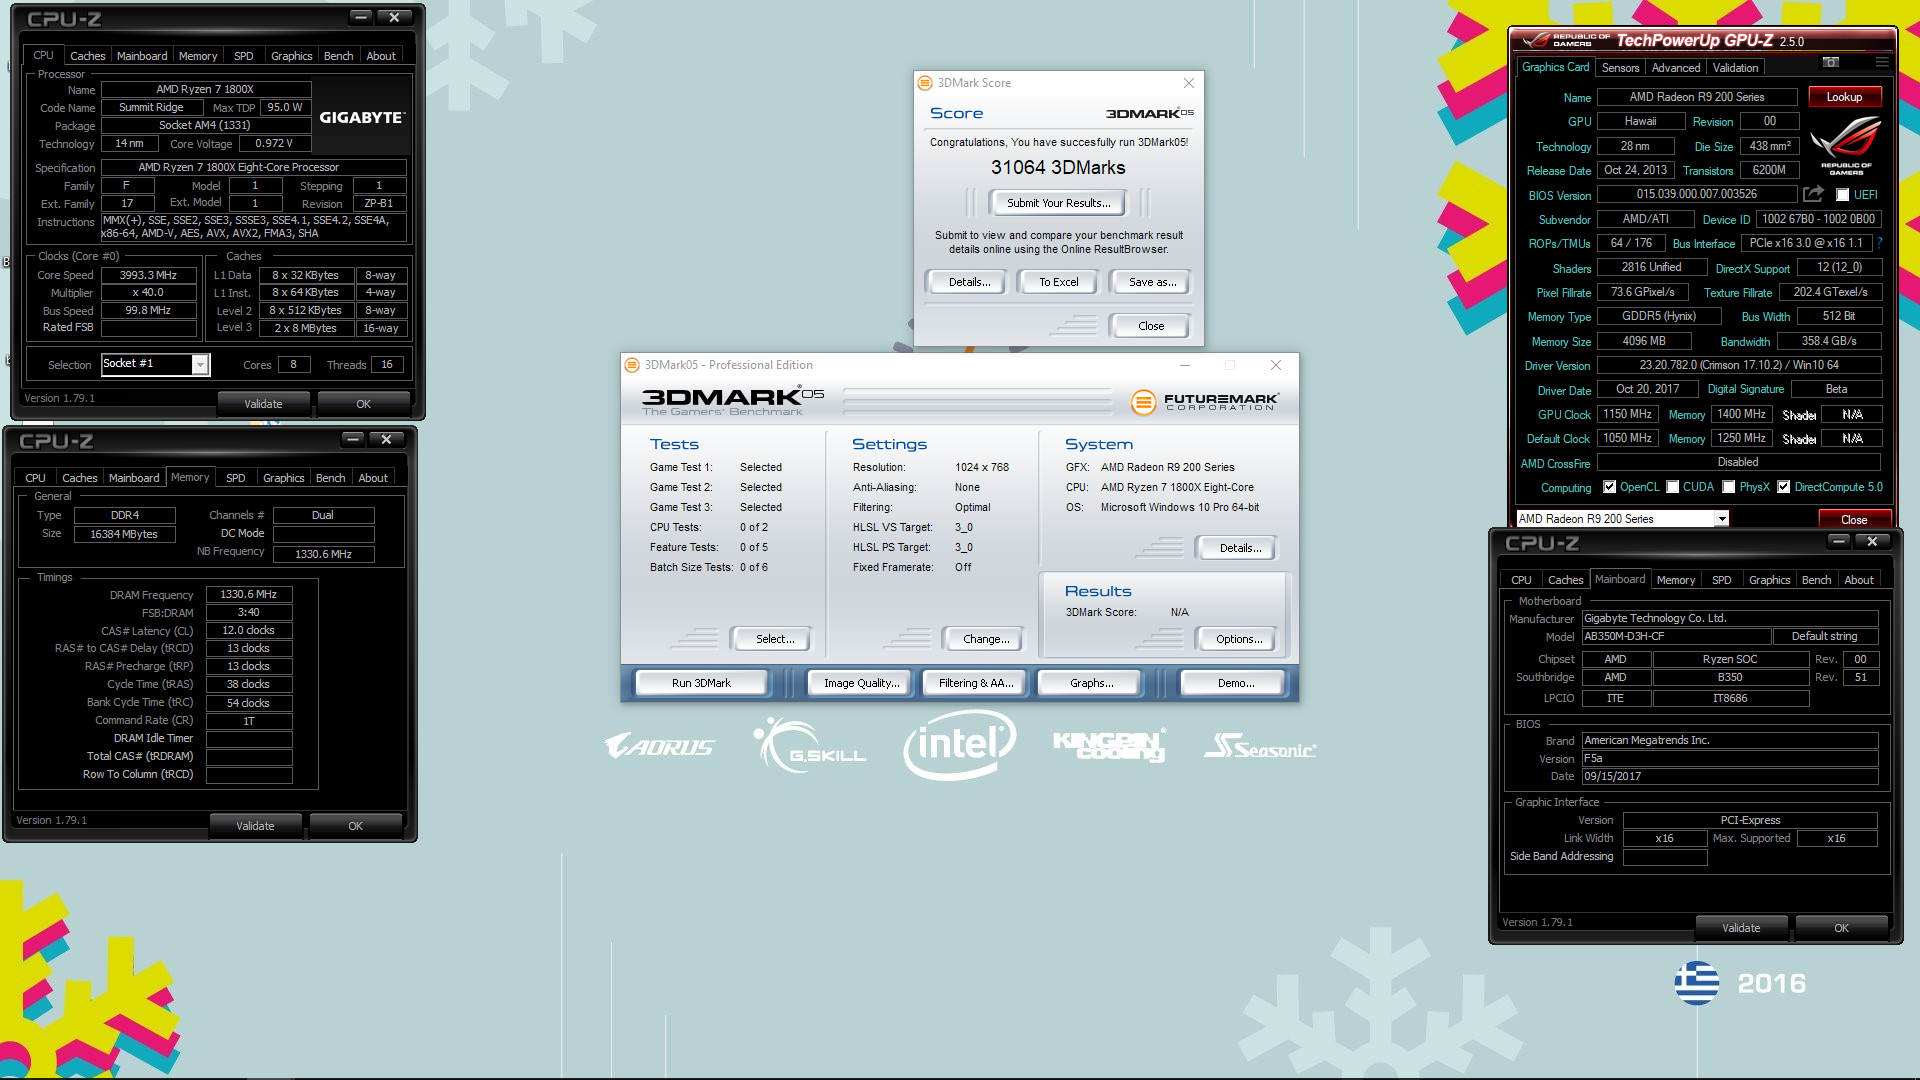Open the AMD Radeon R9 200 Series GPU dropdown
This screenshot has height=1080, width=1920.
click(x=1722, y=519)
